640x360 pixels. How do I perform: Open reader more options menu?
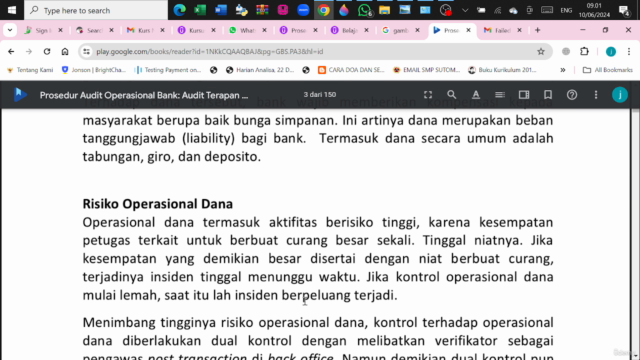(596, 95)
